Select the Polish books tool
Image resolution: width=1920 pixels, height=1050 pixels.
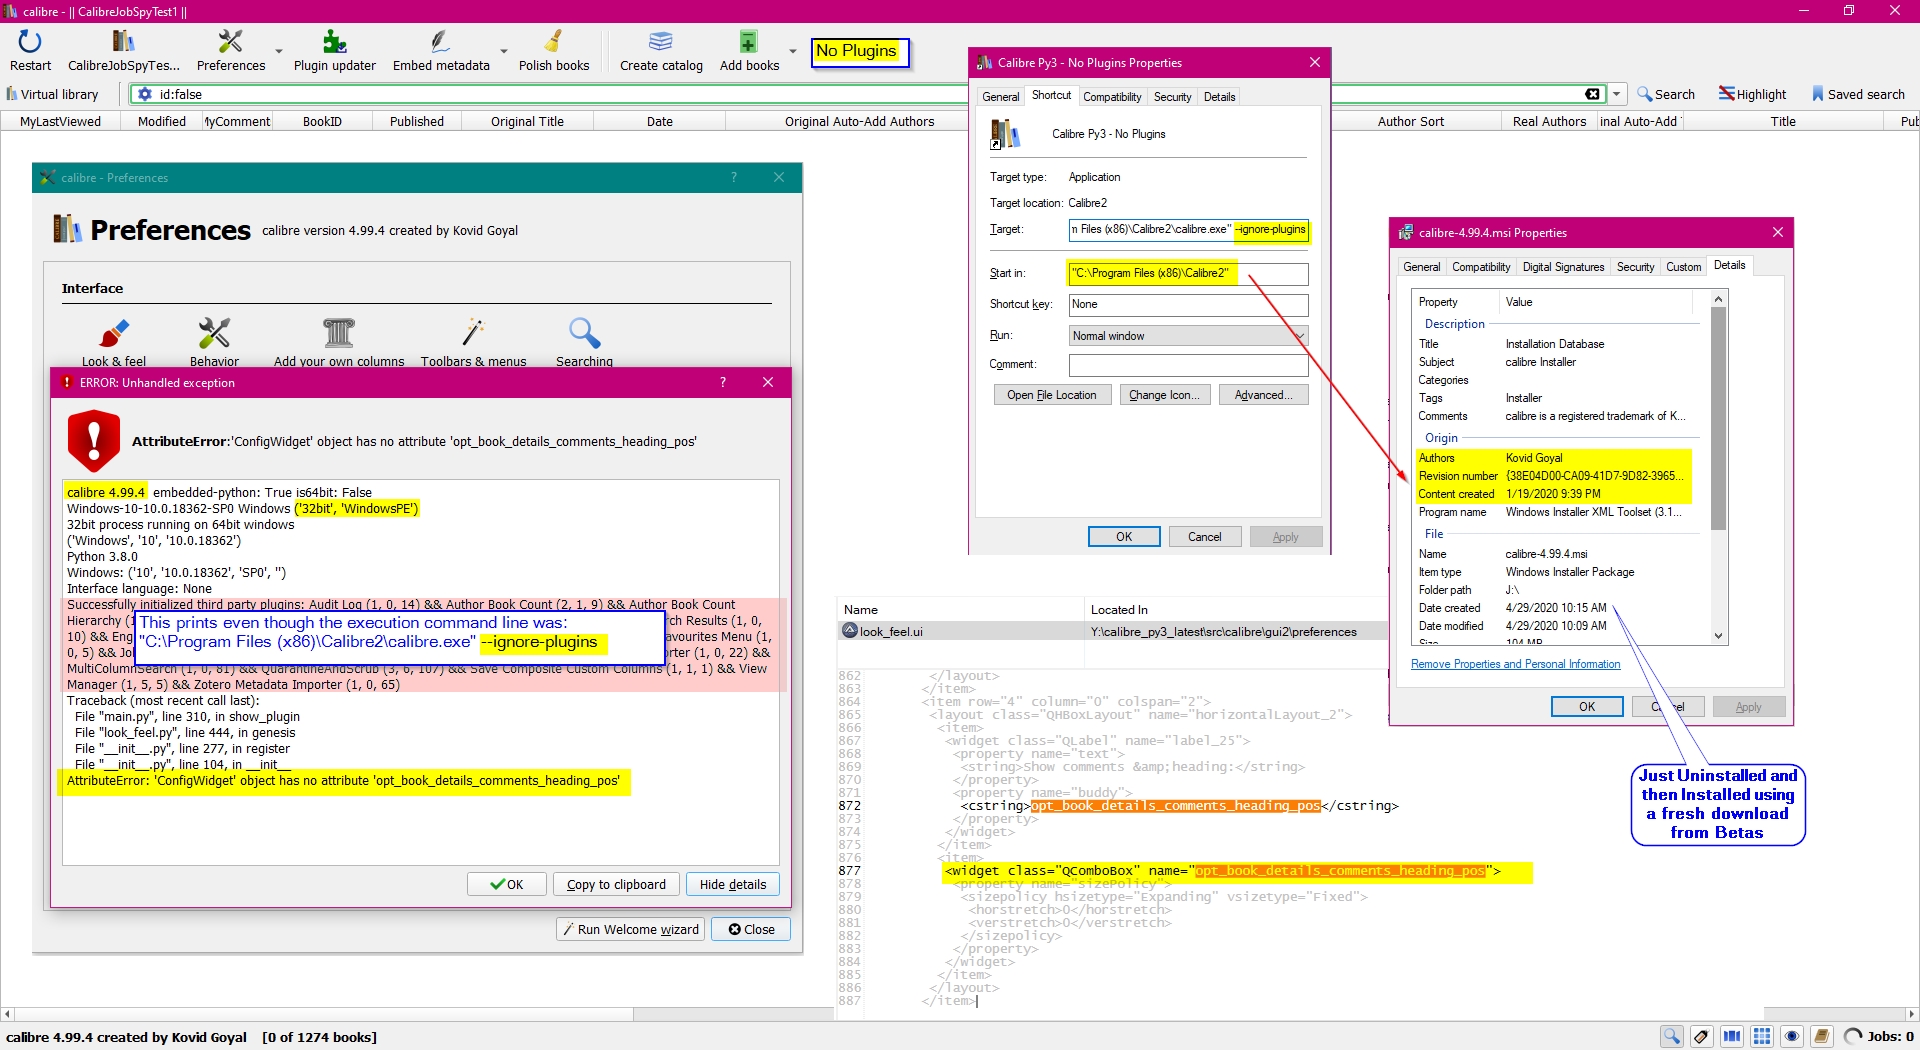[x=554, y=51]
